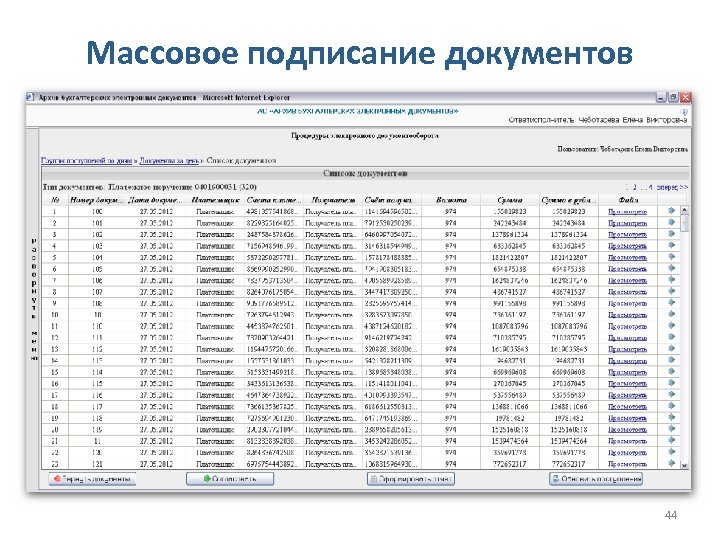Sort by the Плательщик column header

pos(215,200)
